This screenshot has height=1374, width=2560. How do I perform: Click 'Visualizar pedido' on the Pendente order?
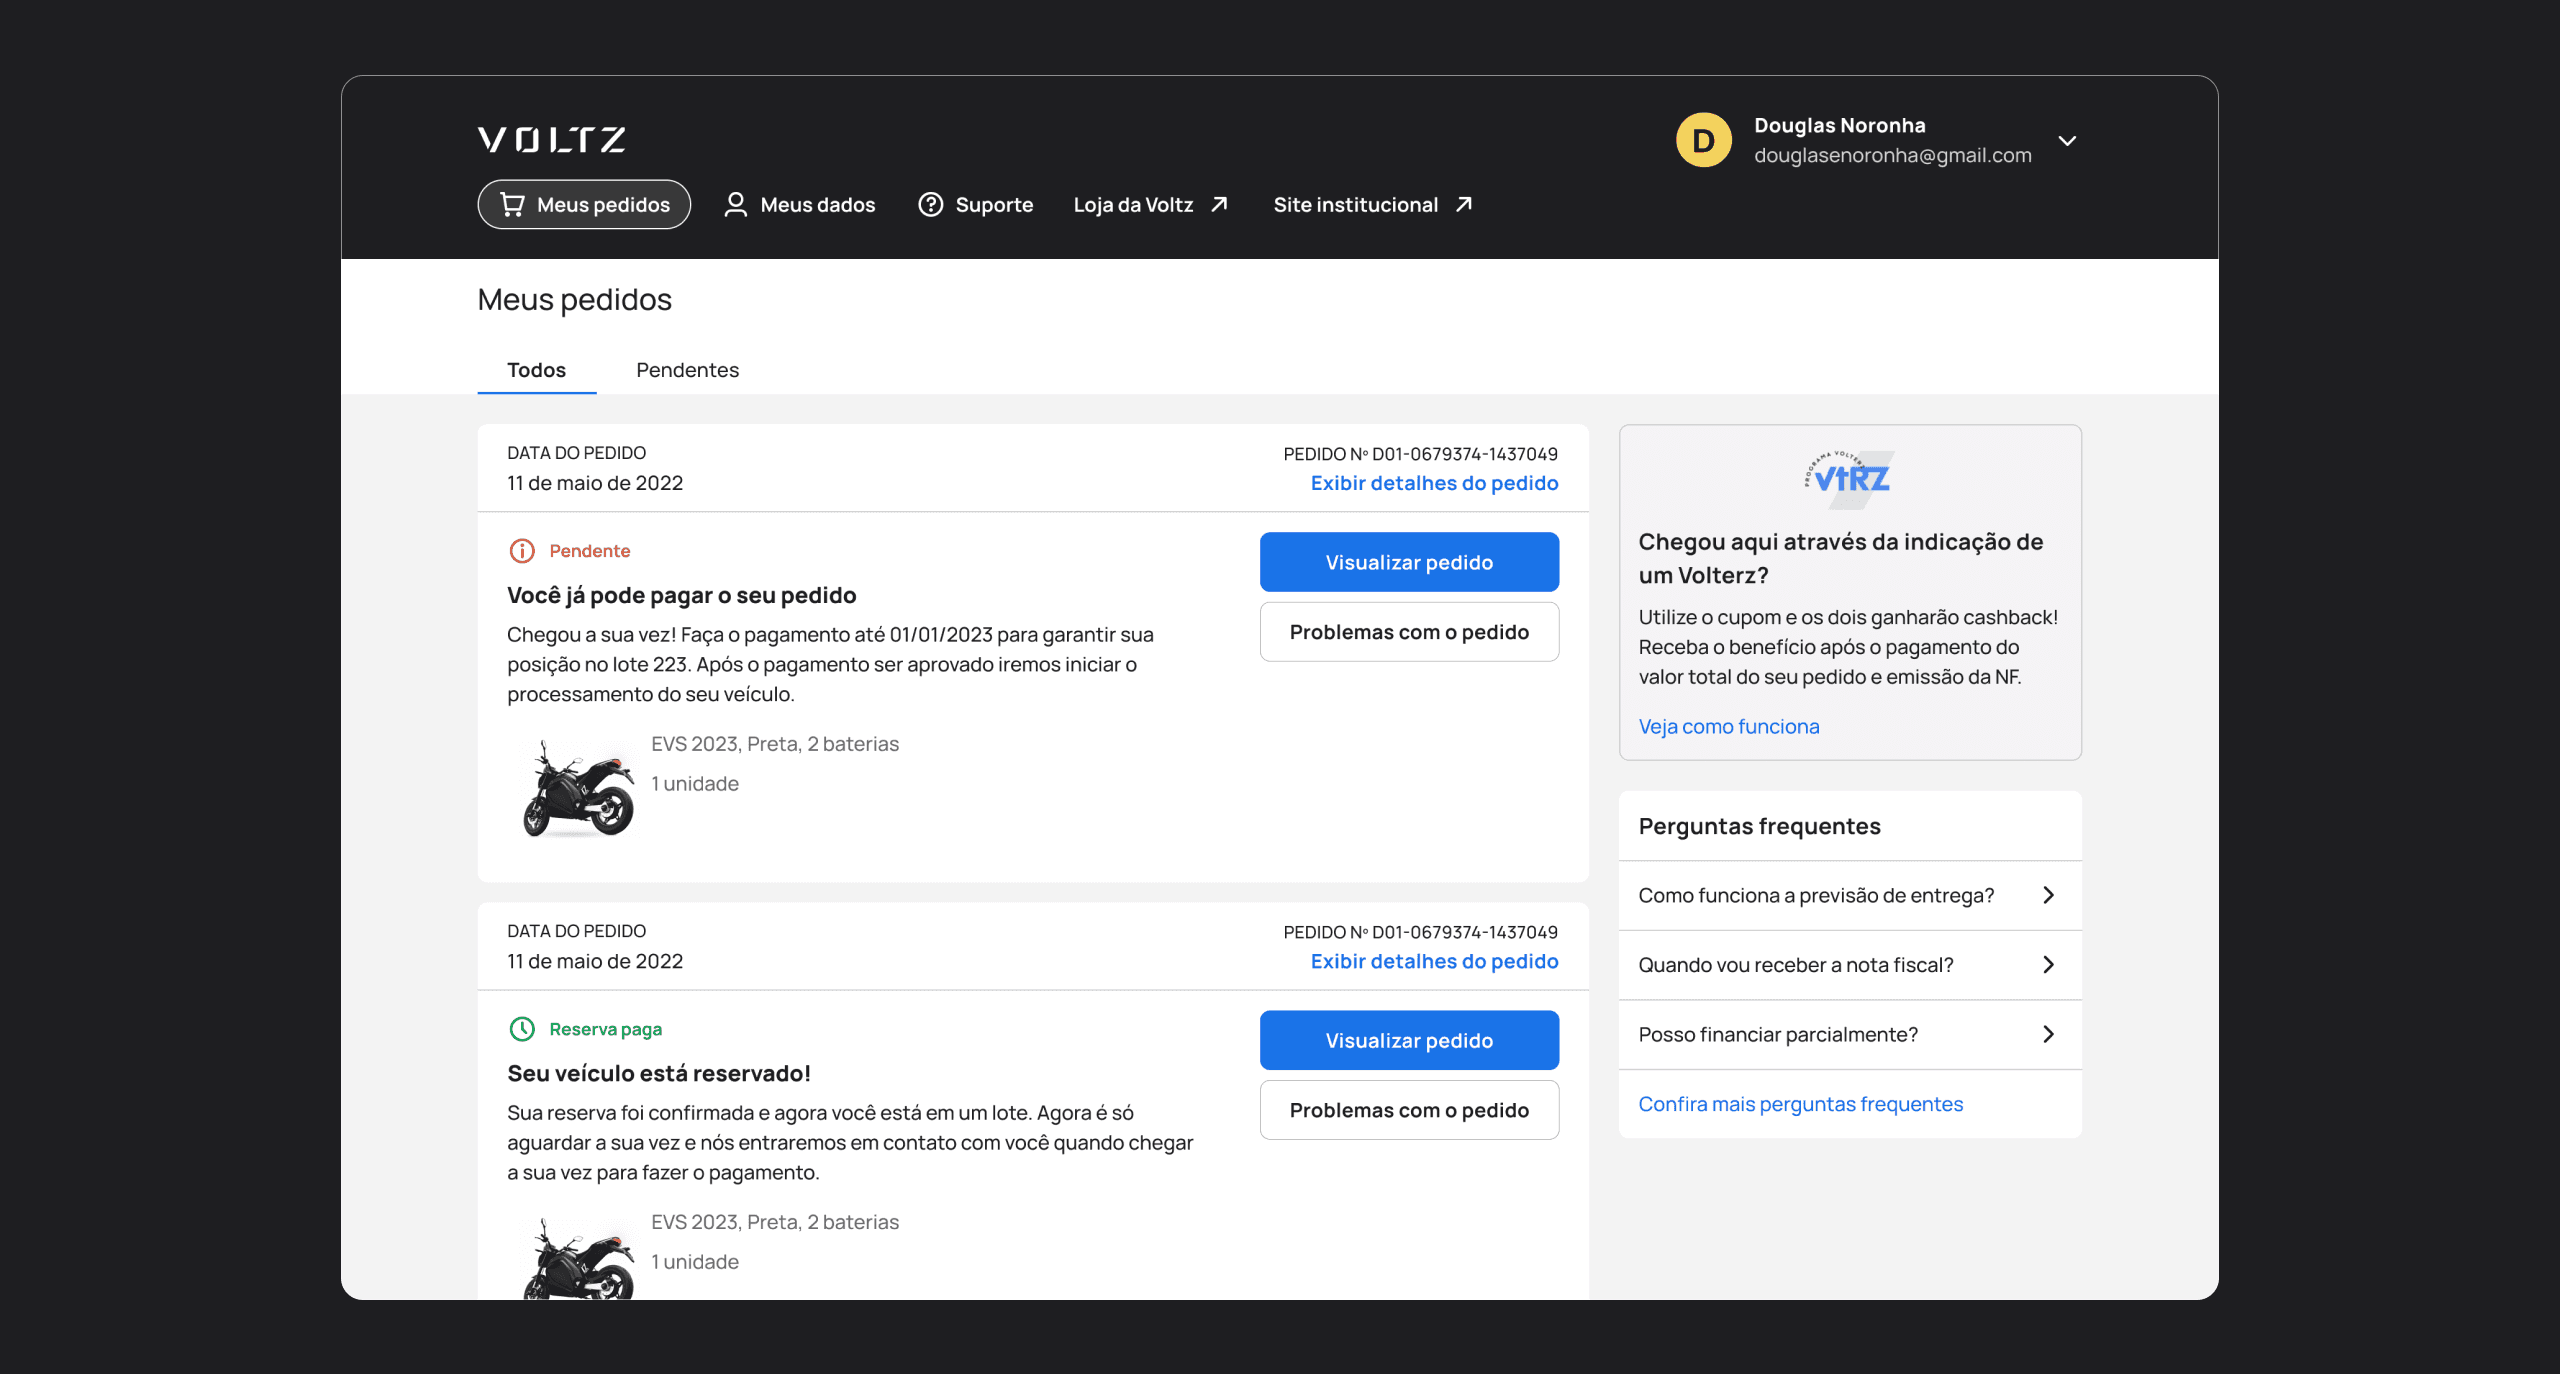(1410, 562)
